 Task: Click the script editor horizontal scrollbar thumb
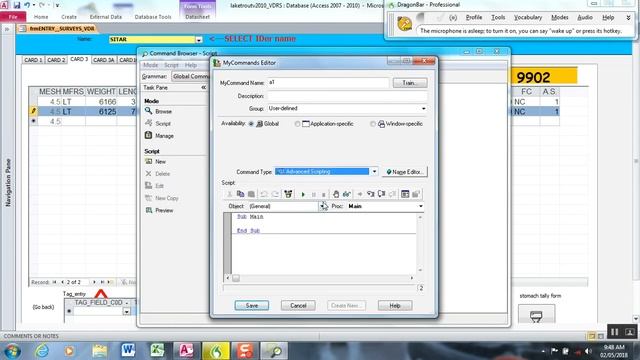tap(236, 278)
